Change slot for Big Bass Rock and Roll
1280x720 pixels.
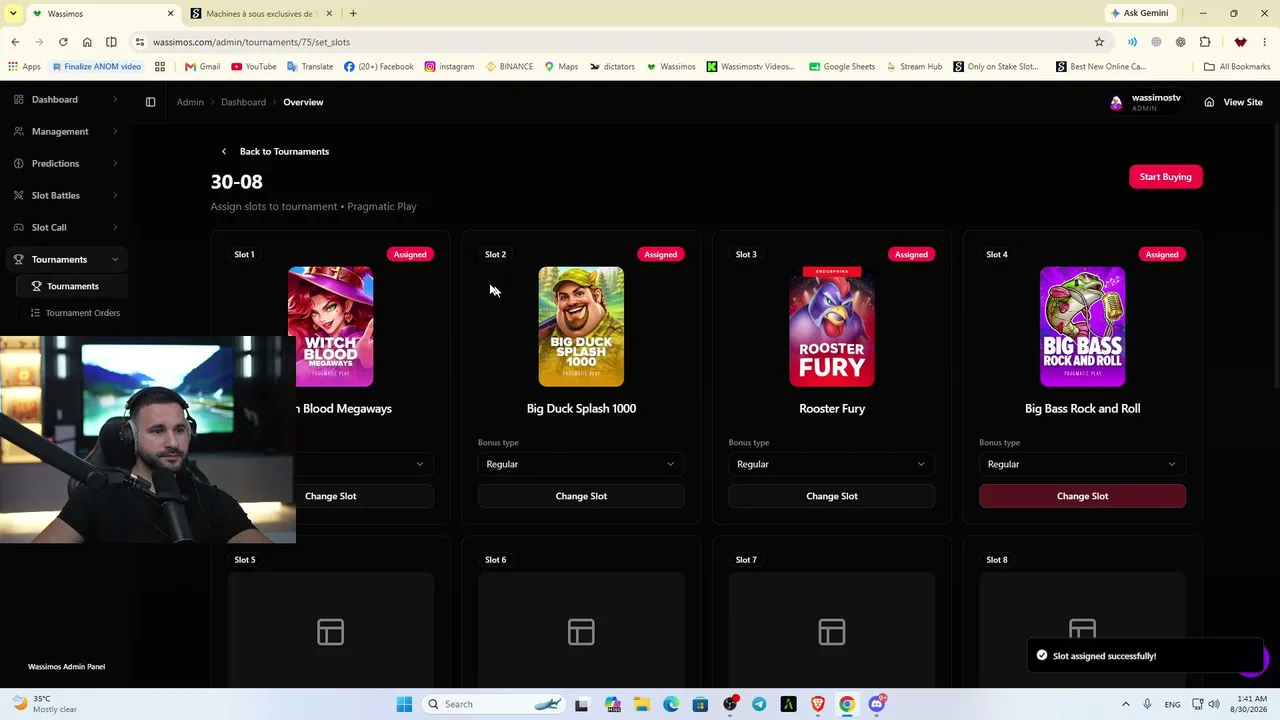(x=1082, y=496)
